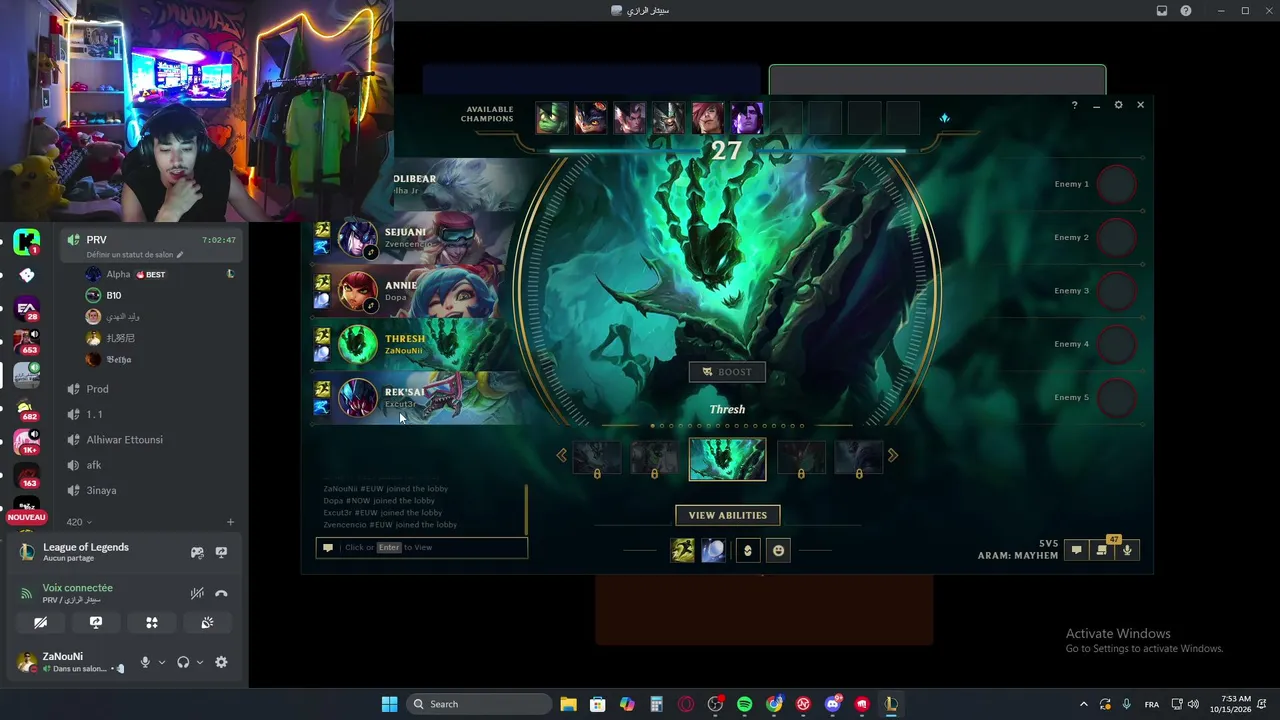Open Discord headphone output options arrow
Viewport: 1280px width, 720px height.
pos(199,662)
